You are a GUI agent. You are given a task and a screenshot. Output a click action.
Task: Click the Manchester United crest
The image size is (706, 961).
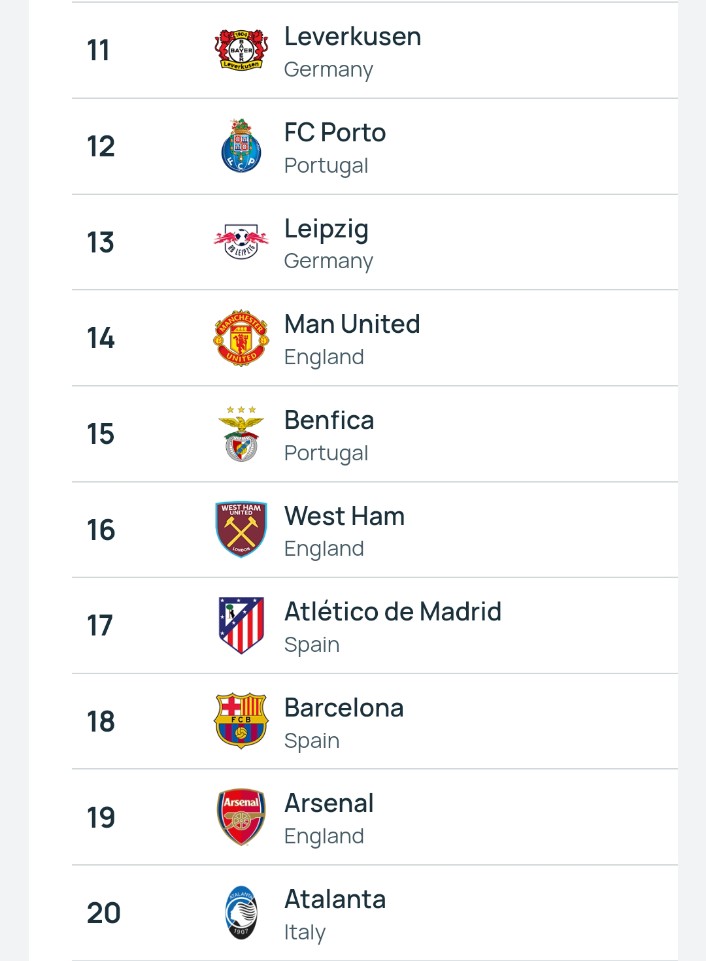click(241, 338)
